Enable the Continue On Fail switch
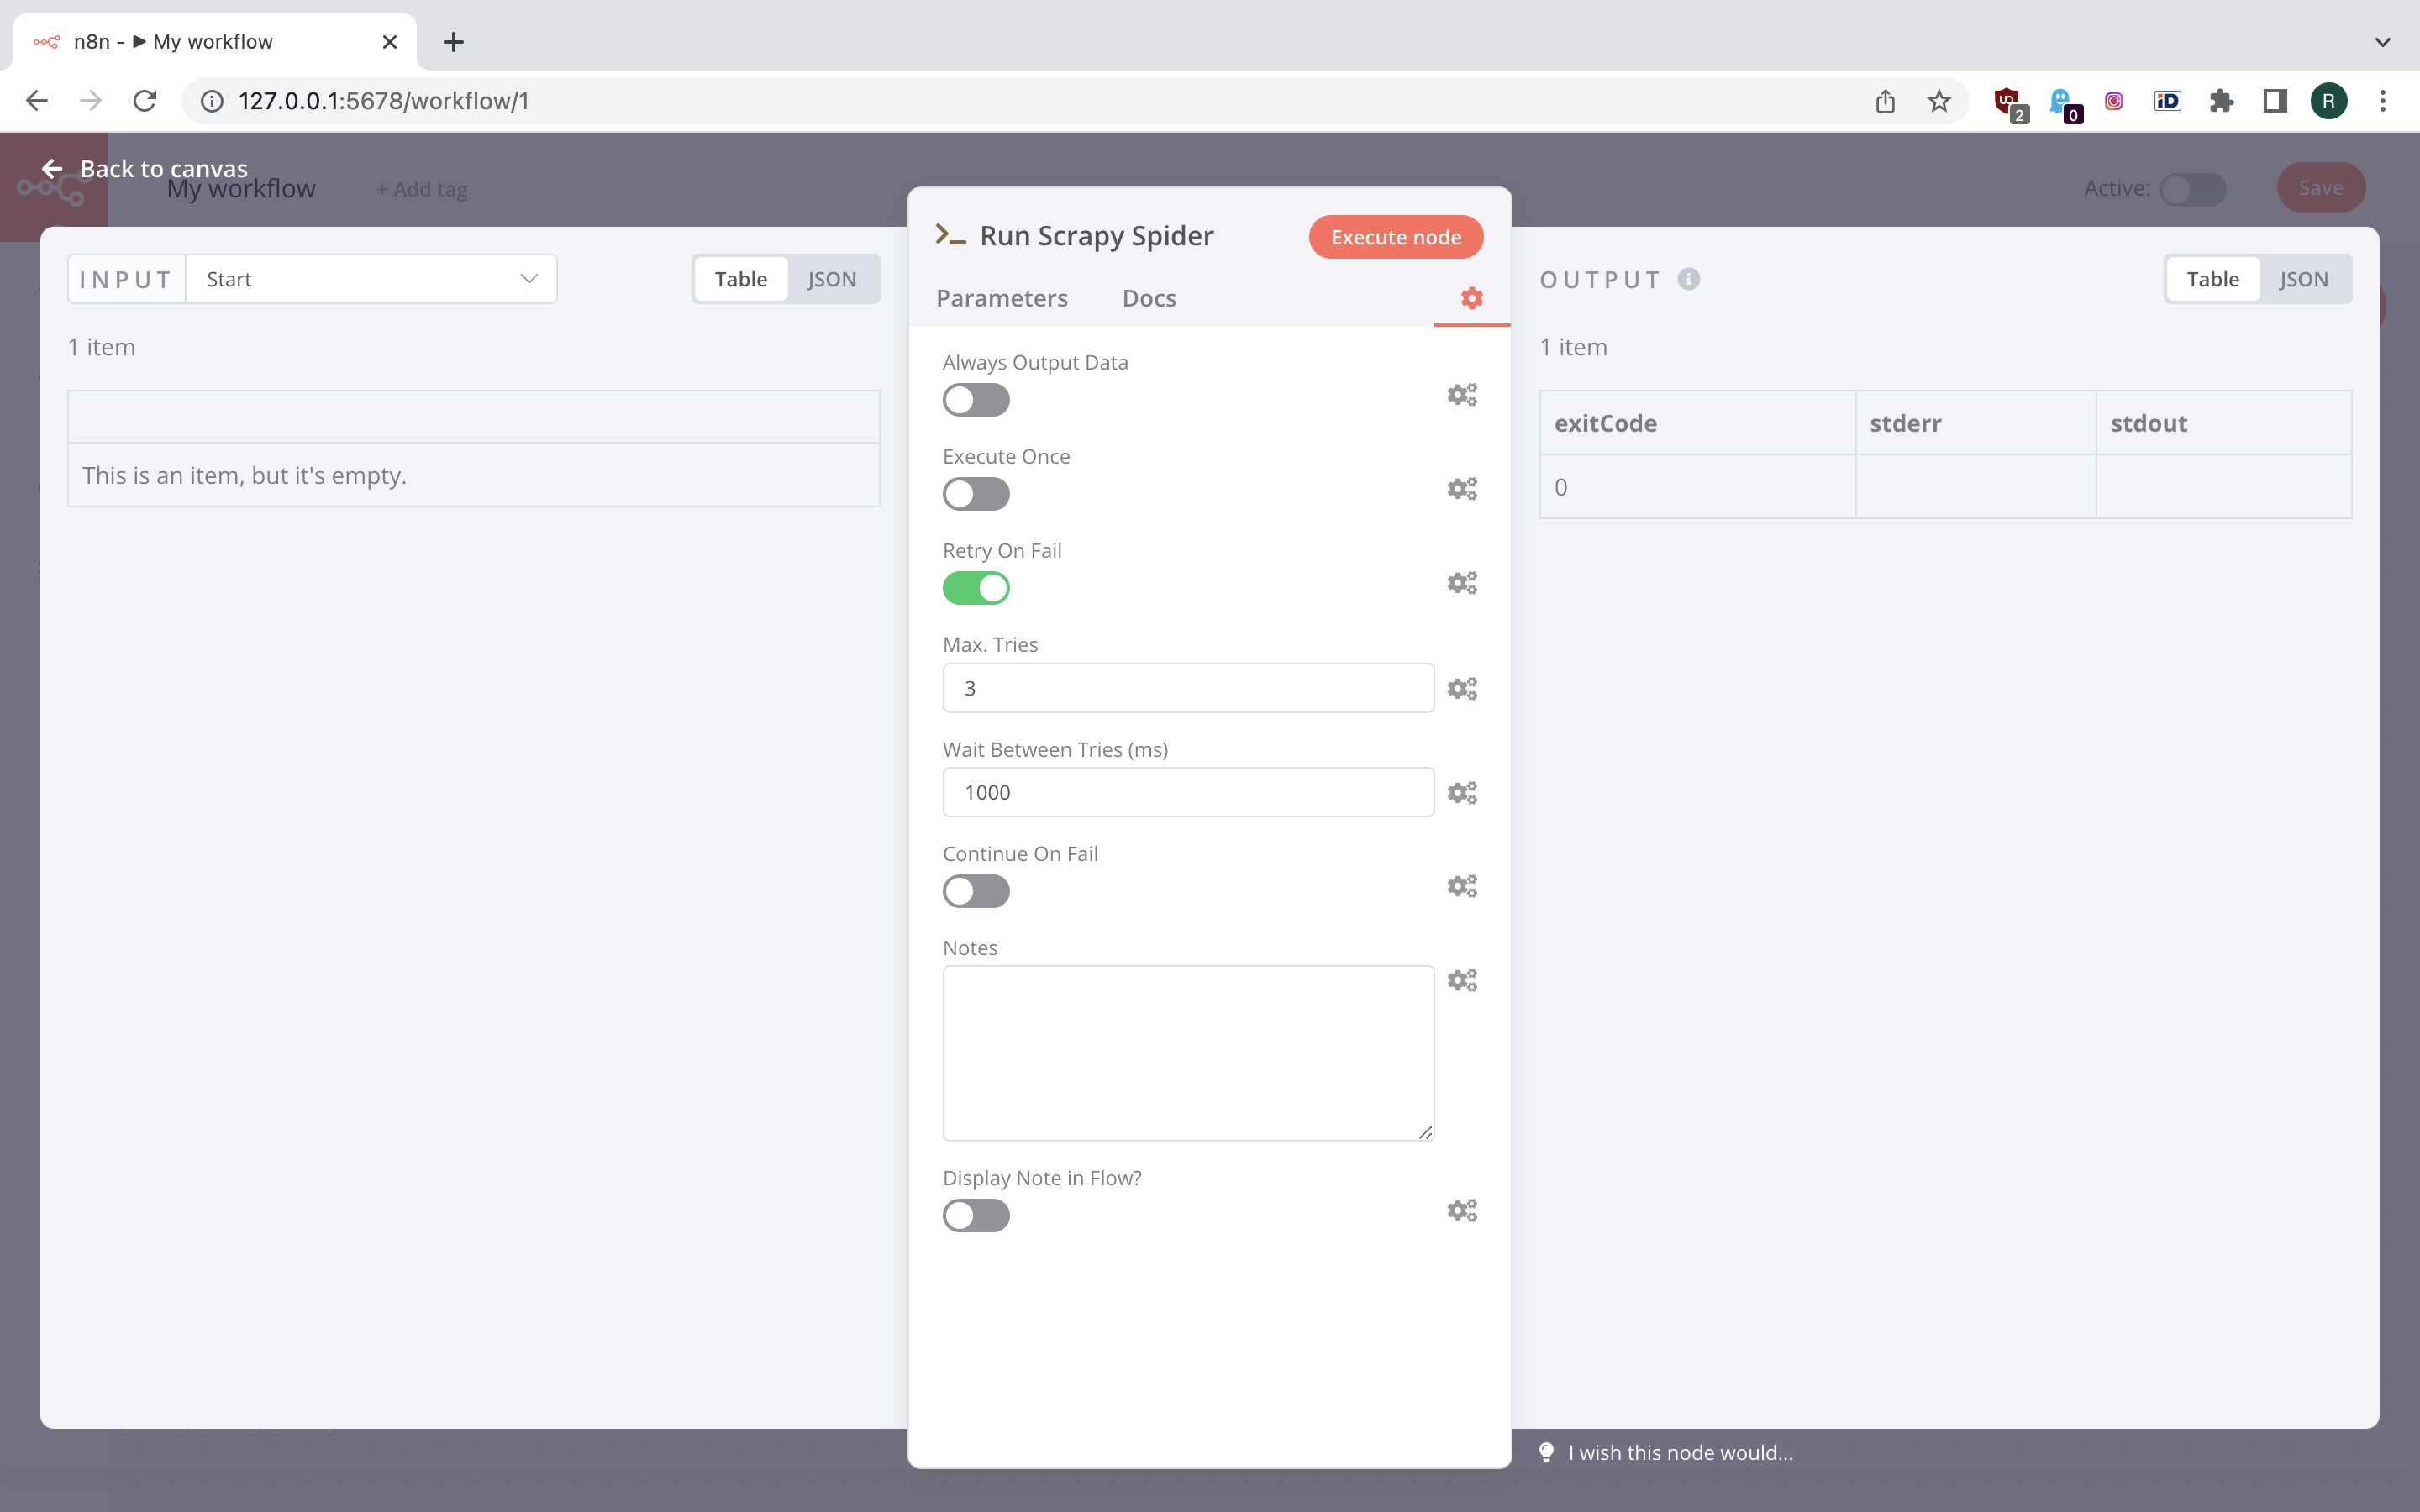Image resolution: width=2420 pixels, height=1512 pixels. 976,891
